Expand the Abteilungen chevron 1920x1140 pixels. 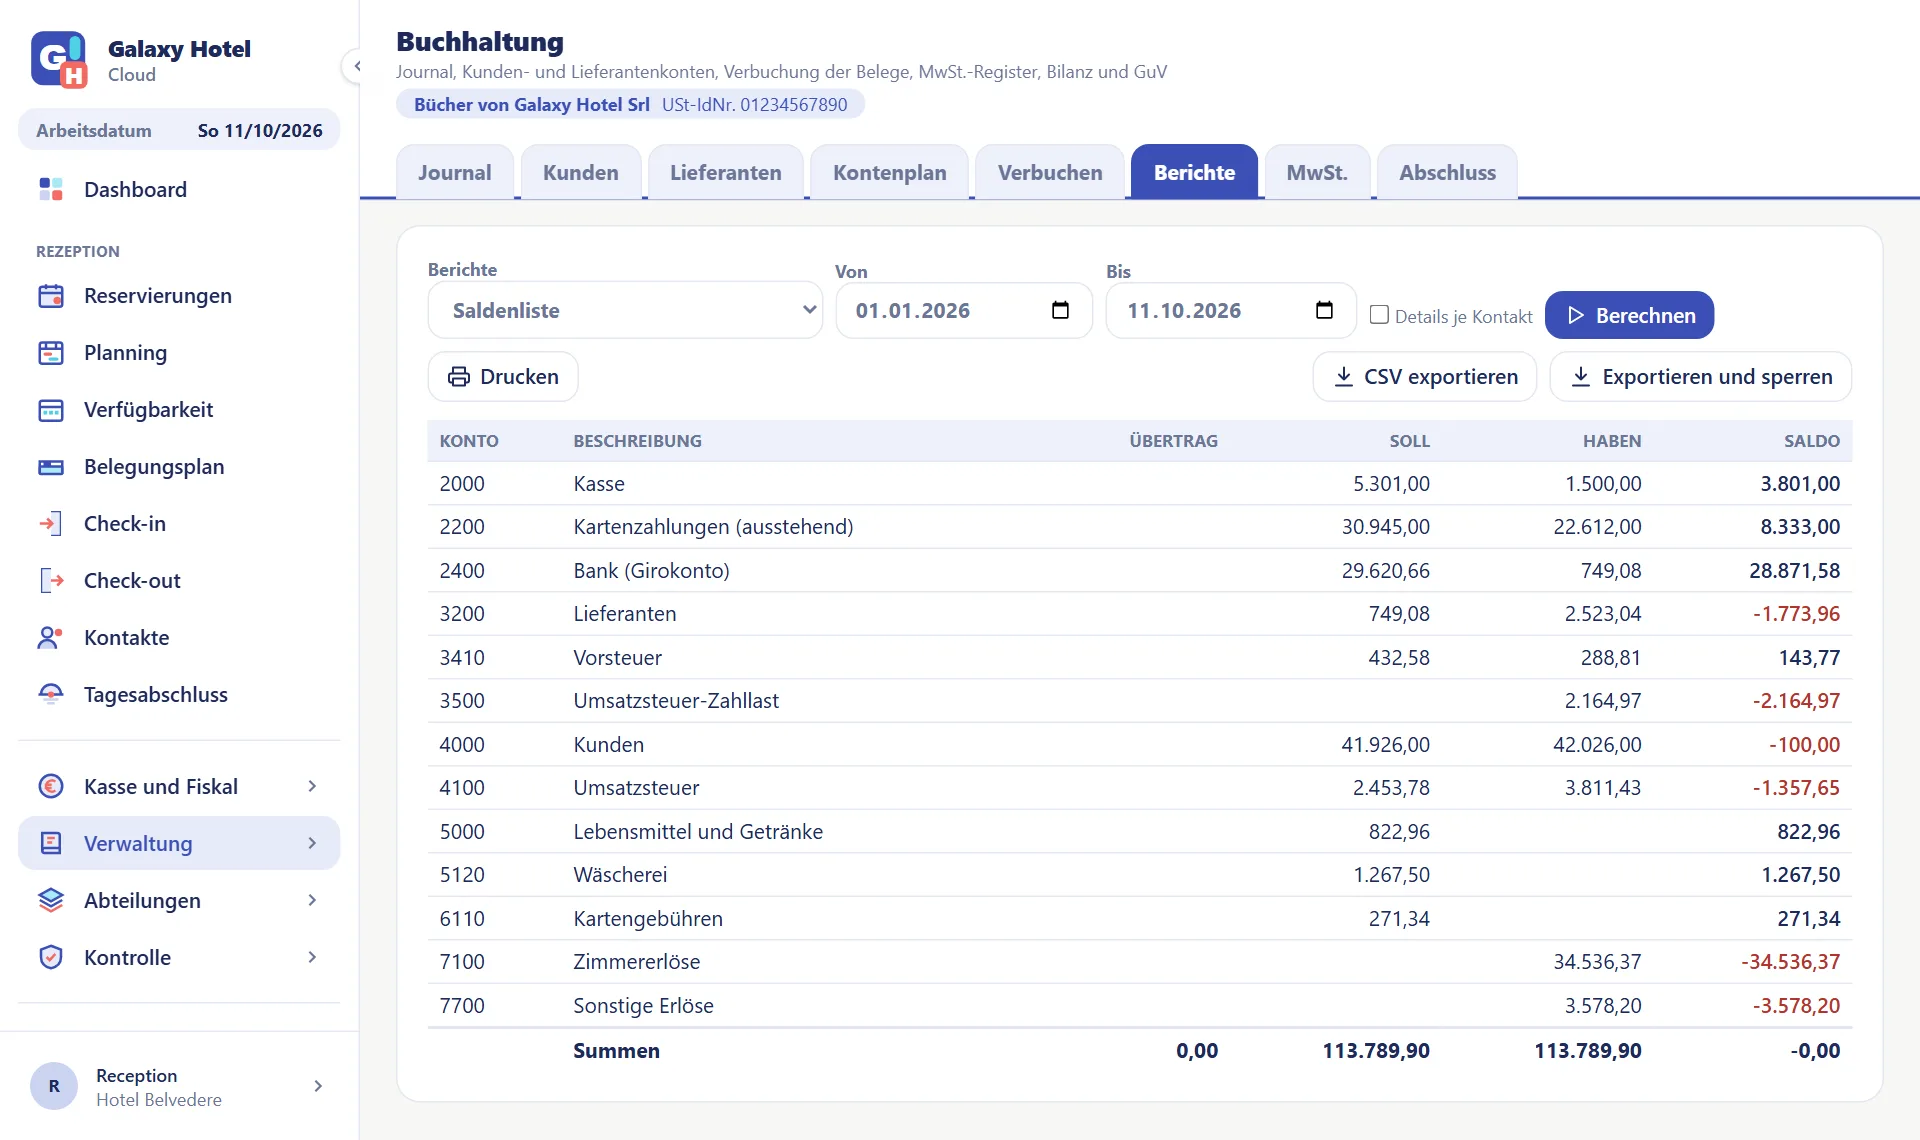[x=312, y=900]
